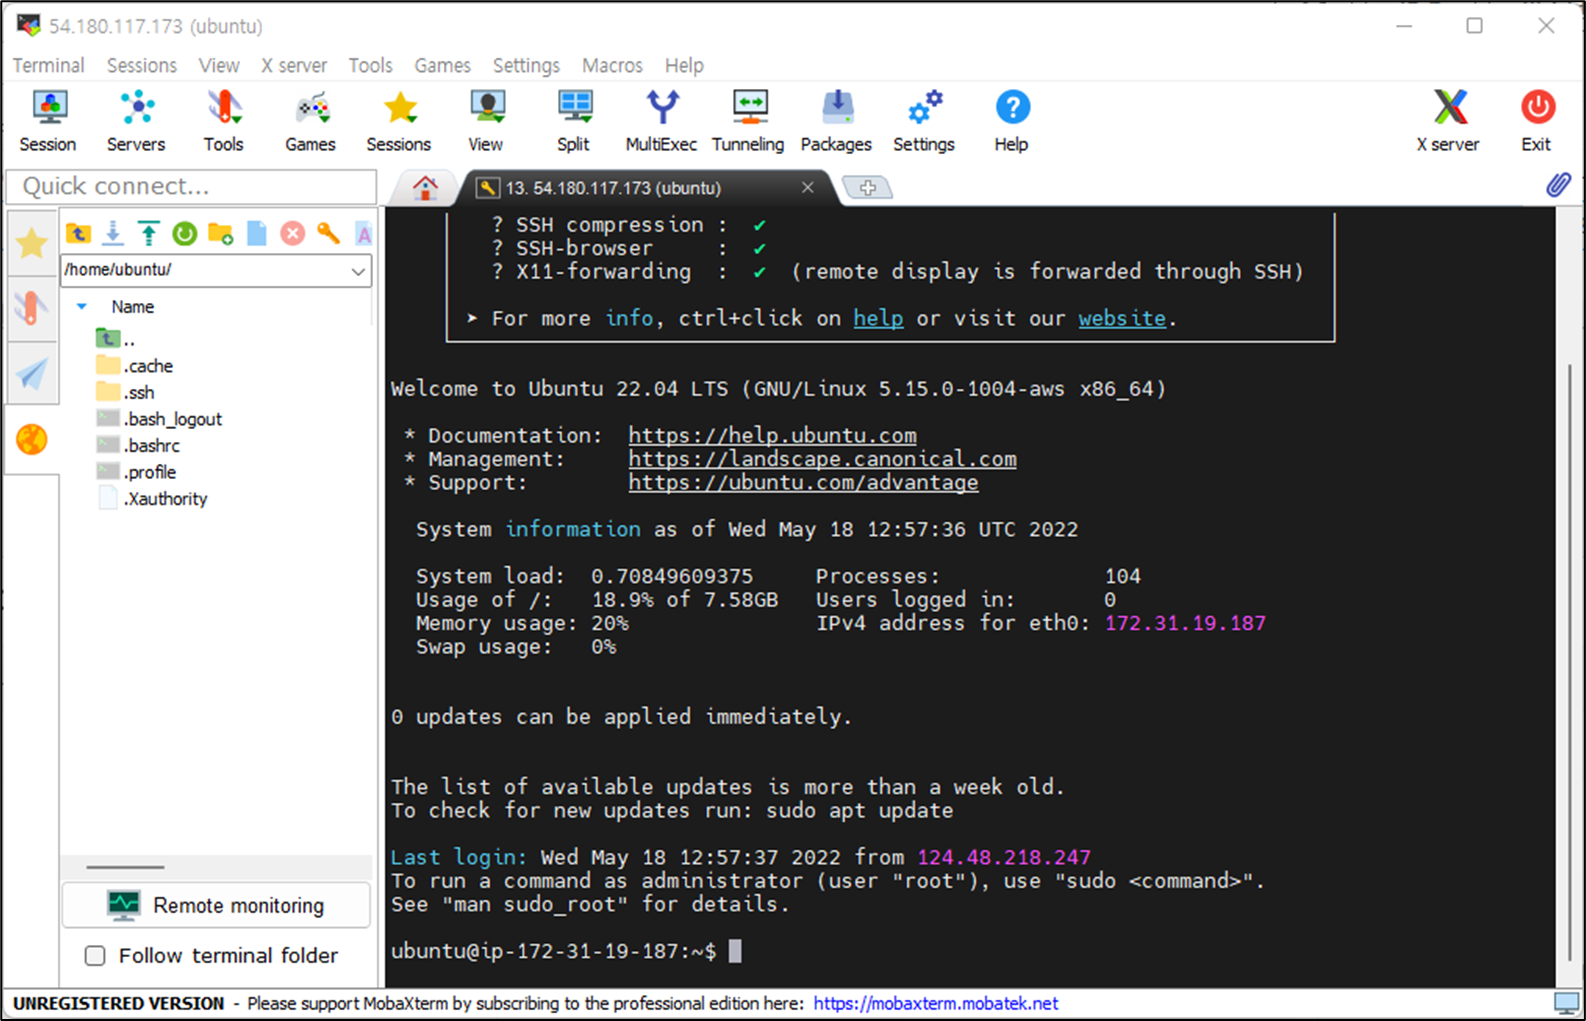Viewport: 1586px width, 1021px height.
Task: Click the View toolbar icon
Action: [486, 121]
